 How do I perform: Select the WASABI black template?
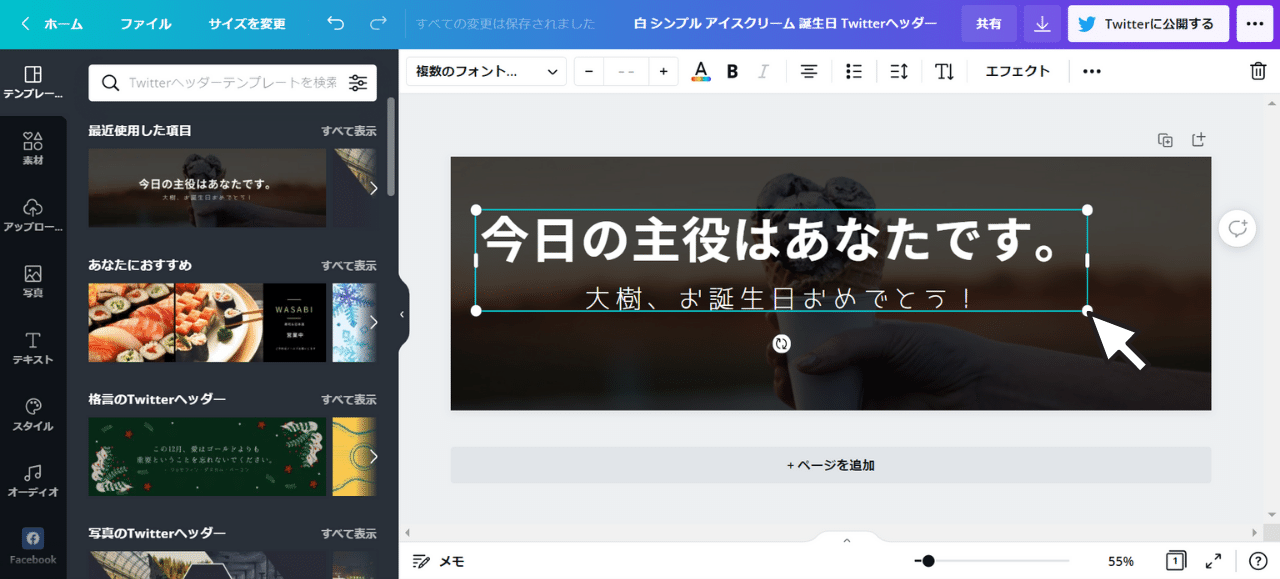click(x=295, y=322)
